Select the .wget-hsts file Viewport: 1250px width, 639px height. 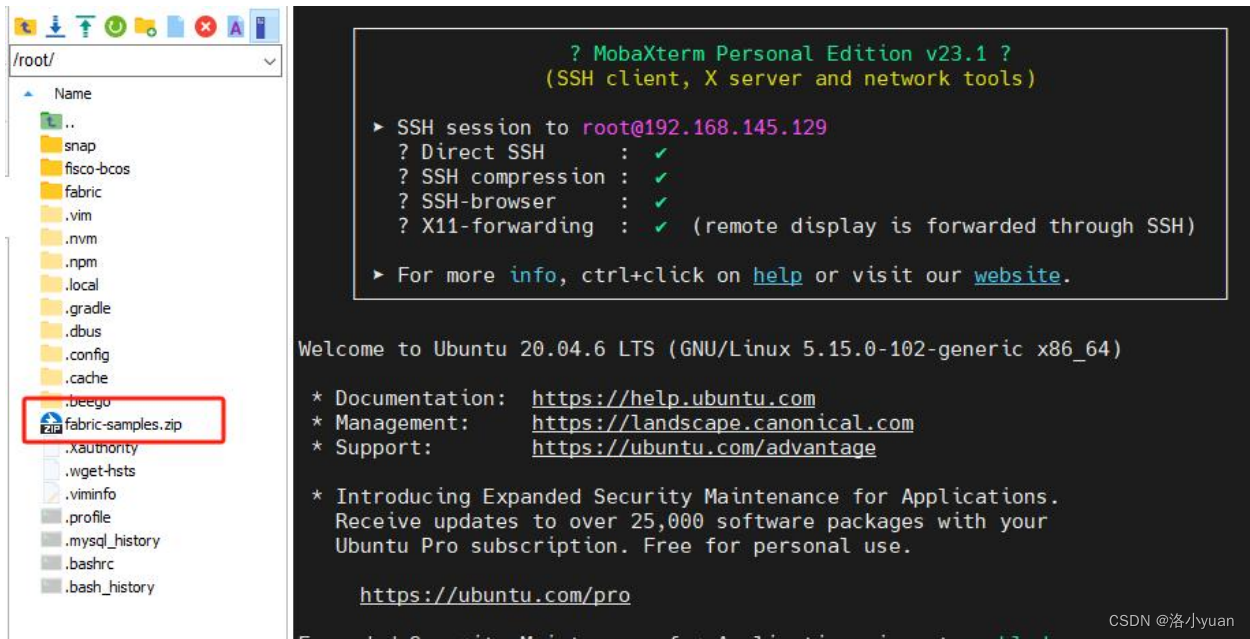click(x=88, y=470)
